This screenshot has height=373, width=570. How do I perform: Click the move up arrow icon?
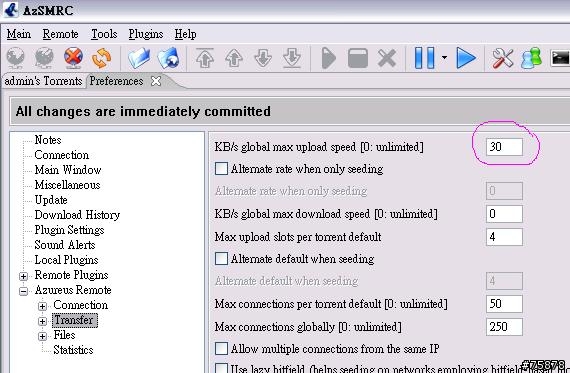[234, 58]
